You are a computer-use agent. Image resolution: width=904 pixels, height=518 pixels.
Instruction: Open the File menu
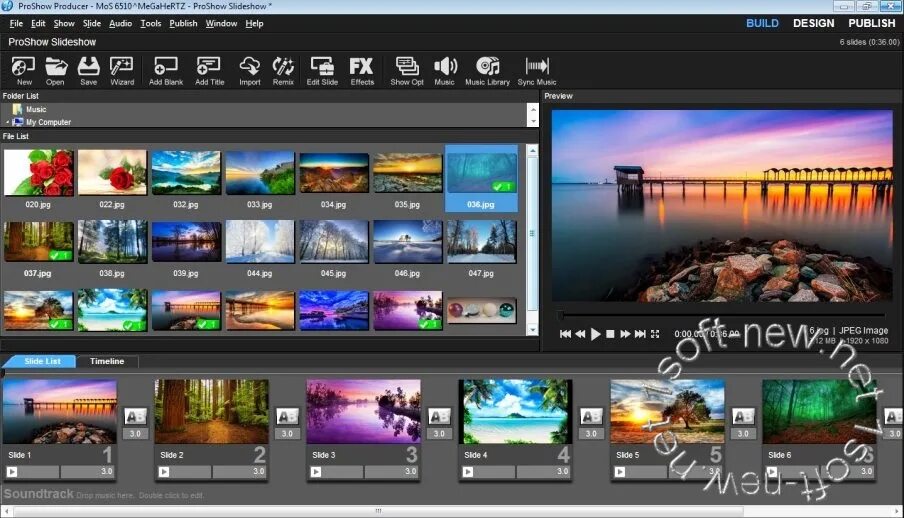pyautogui.click(x=16, y=24)
